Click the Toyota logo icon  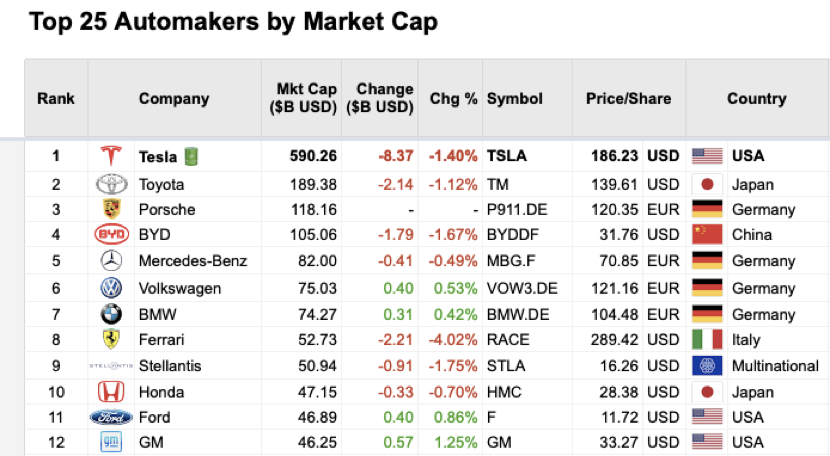pos(110,184)
